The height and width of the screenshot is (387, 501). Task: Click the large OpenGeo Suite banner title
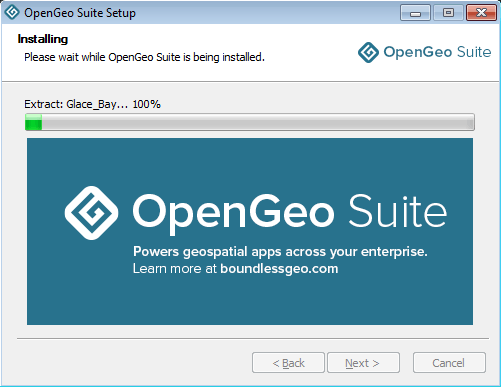(x=290, y=213)
